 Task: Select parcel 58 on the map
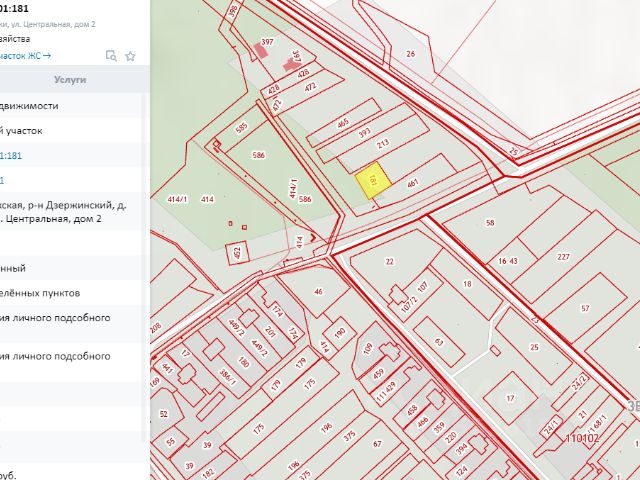click(x=489, y=221)
